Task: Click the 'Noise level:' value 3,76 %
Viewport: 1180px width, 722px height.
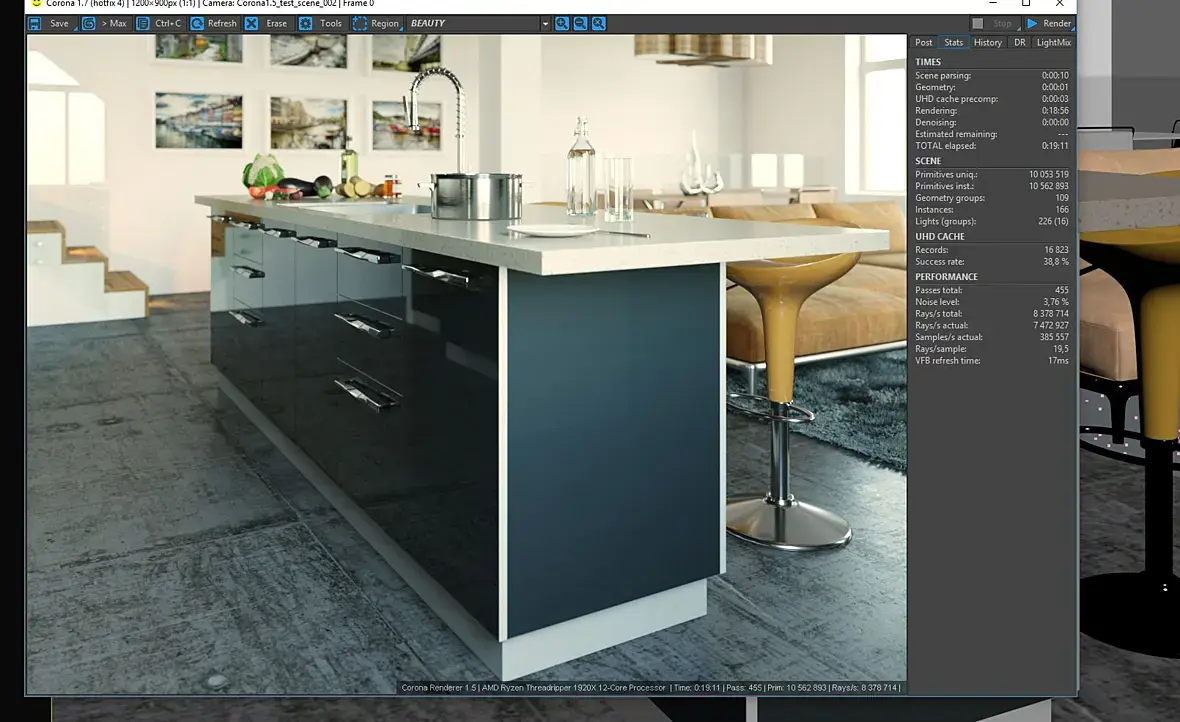Action: pyautogui.click(x=1056, y=302)
